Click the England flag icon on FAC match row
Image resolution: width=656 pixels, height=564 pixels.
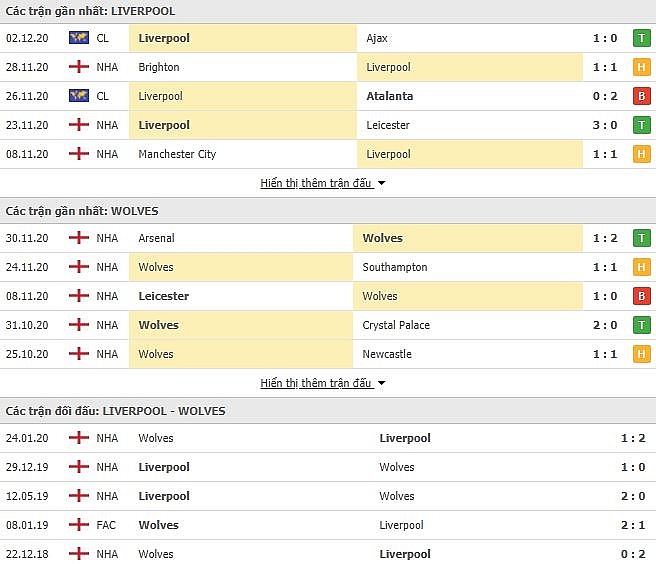pos(79,525)
